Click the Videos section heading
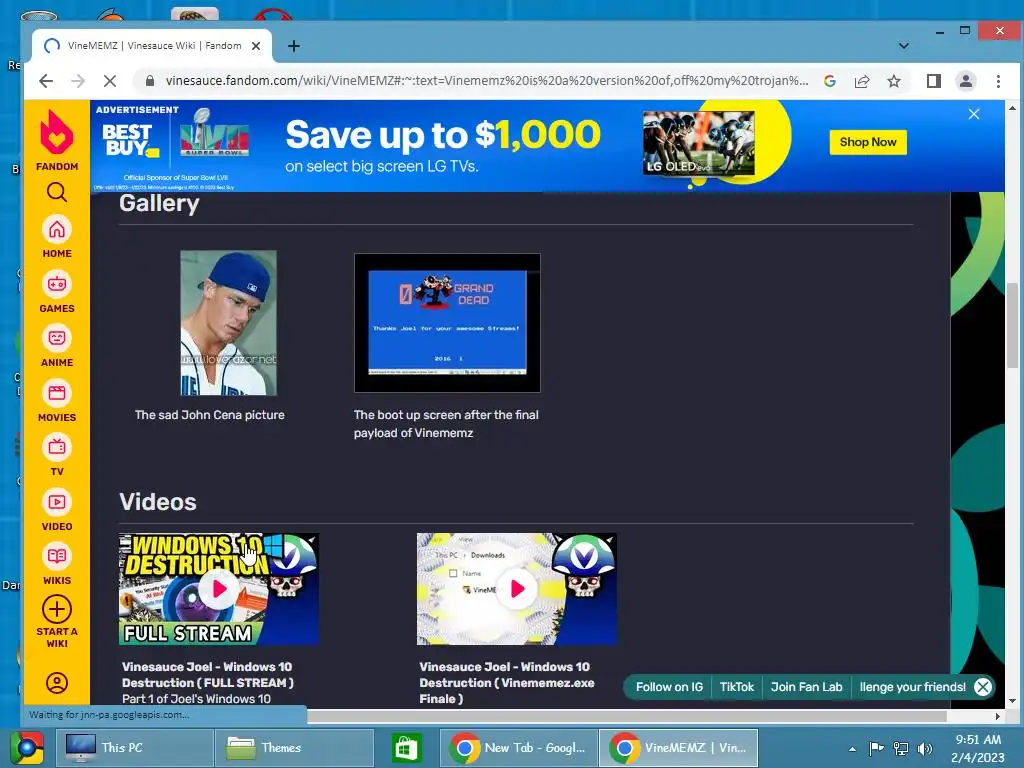Viewport: 1024px width, 768px height. 157,502
